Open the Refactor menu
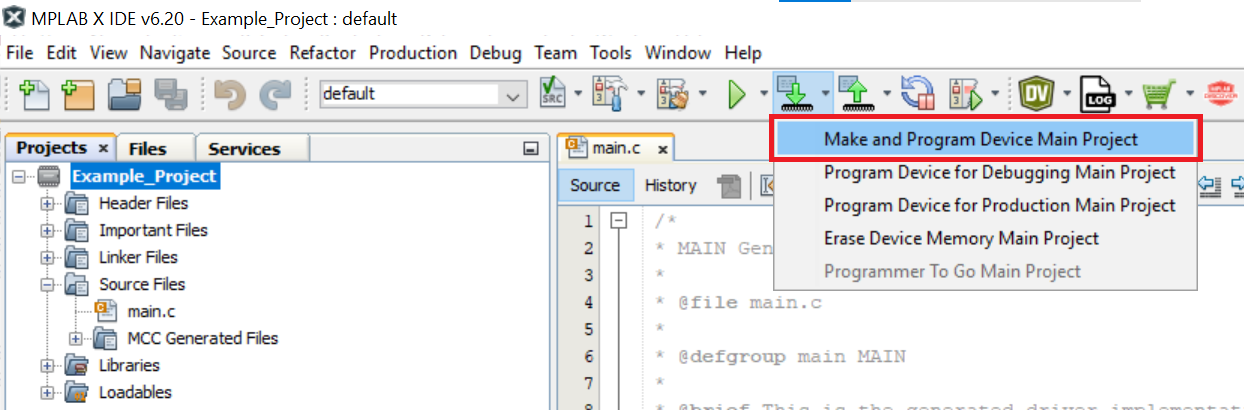The width and height of the screenshot is (1244, 410). click(x=324, y=53)
